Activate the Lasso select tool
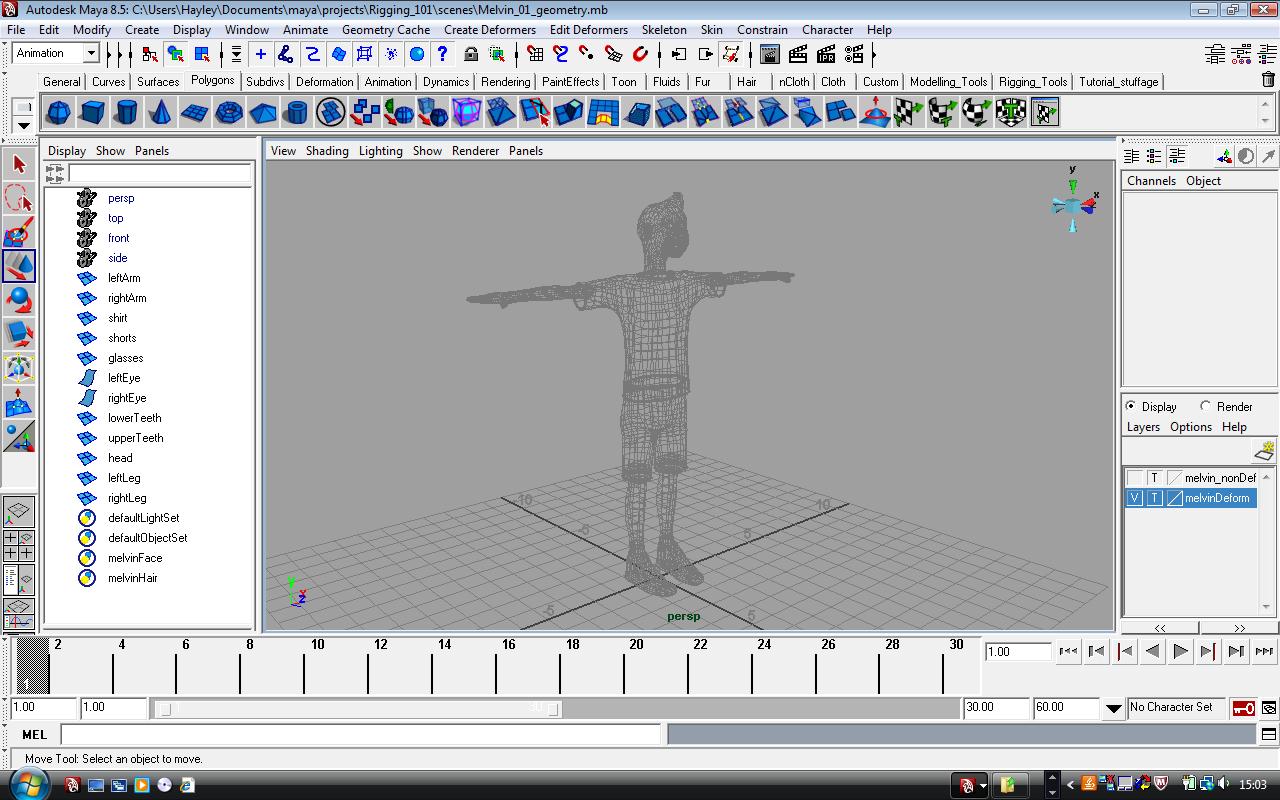 click(x=19, y=198)
